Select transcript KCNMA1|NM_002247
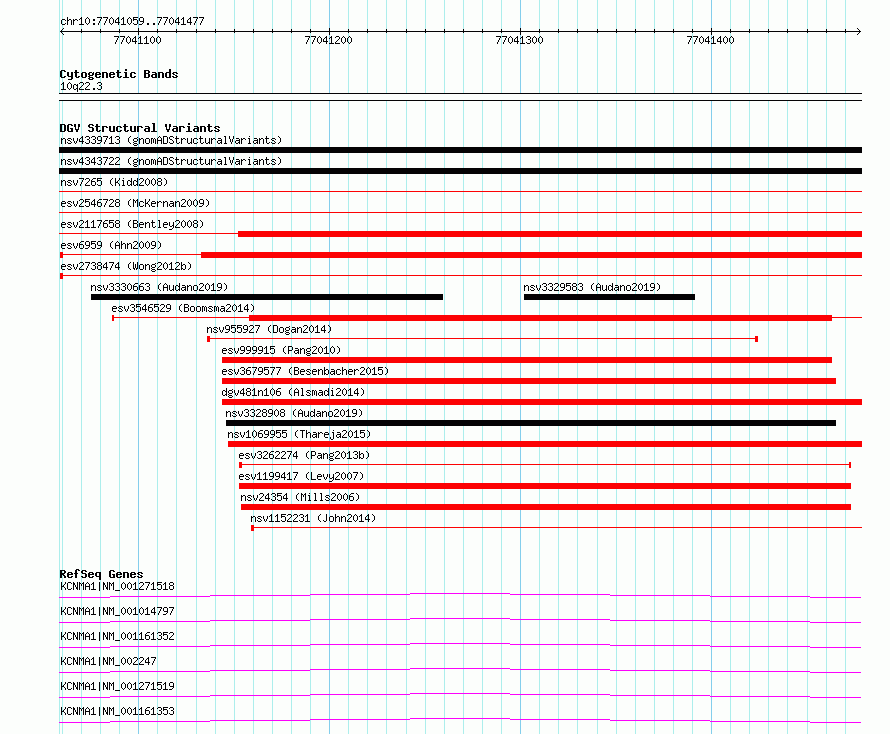 click(108, 661)
